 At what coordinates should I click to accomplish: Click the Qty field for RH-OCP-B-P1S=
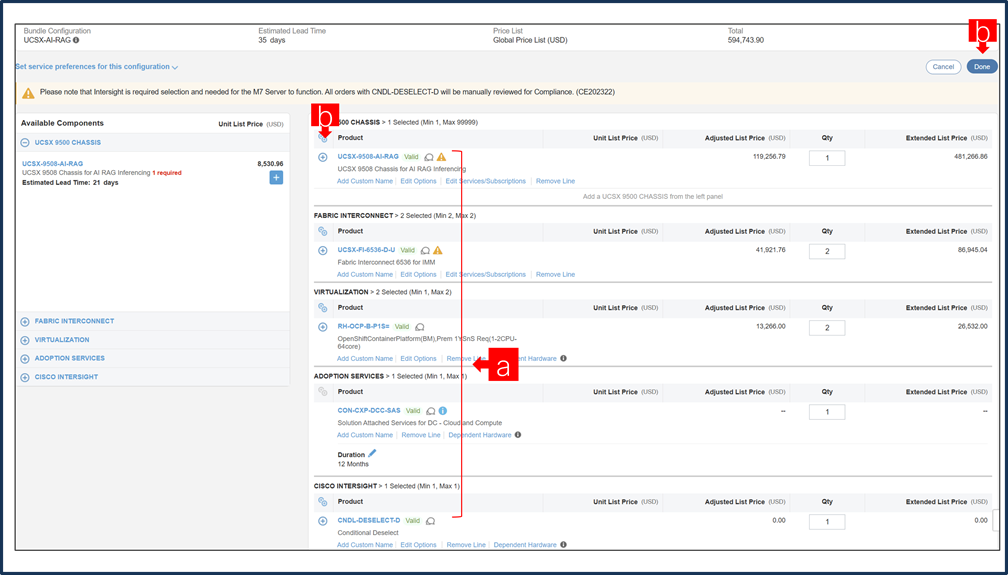827,328
